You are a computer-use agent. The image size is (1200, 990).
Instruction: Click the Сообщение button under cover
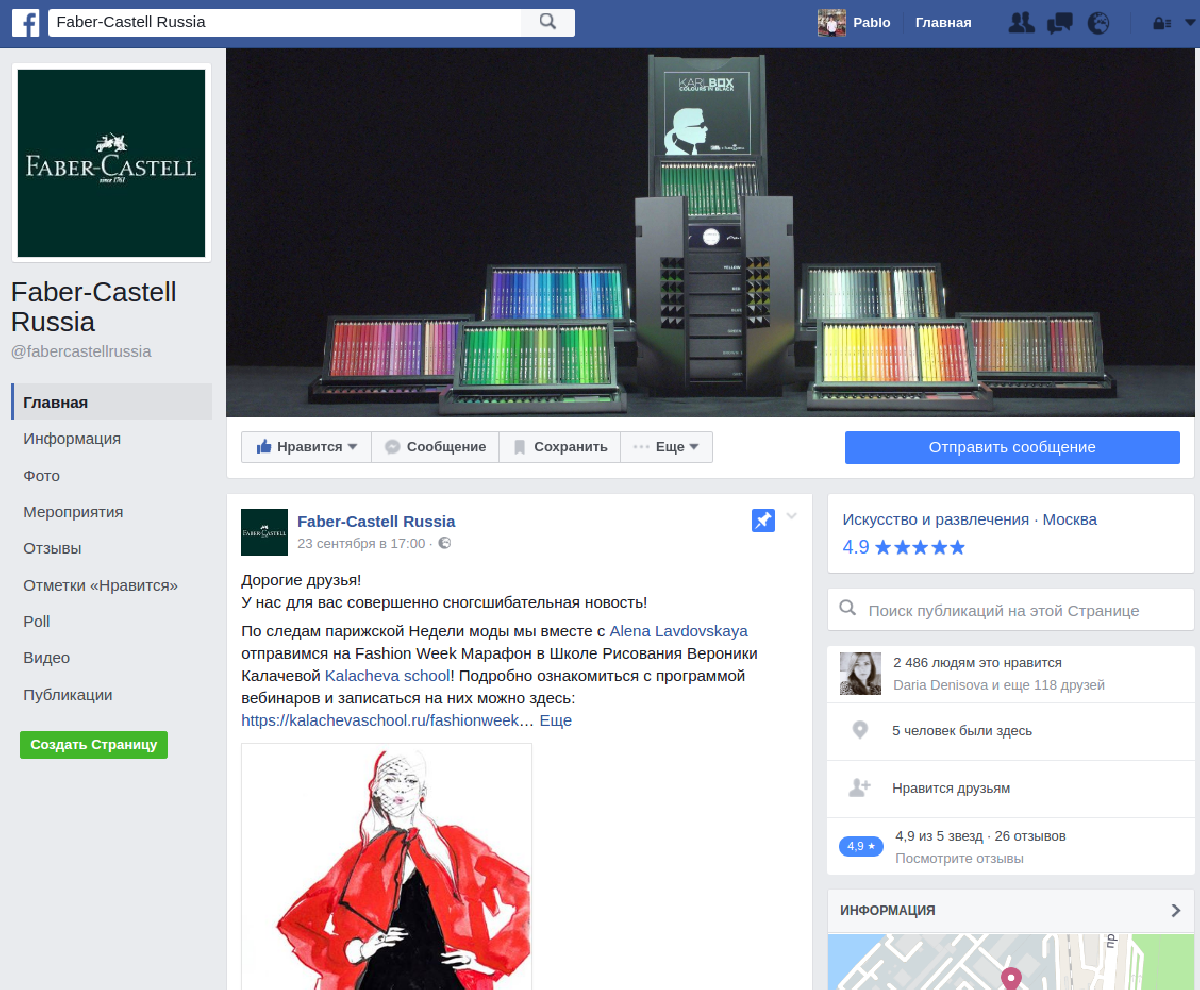tap(435, 447)
